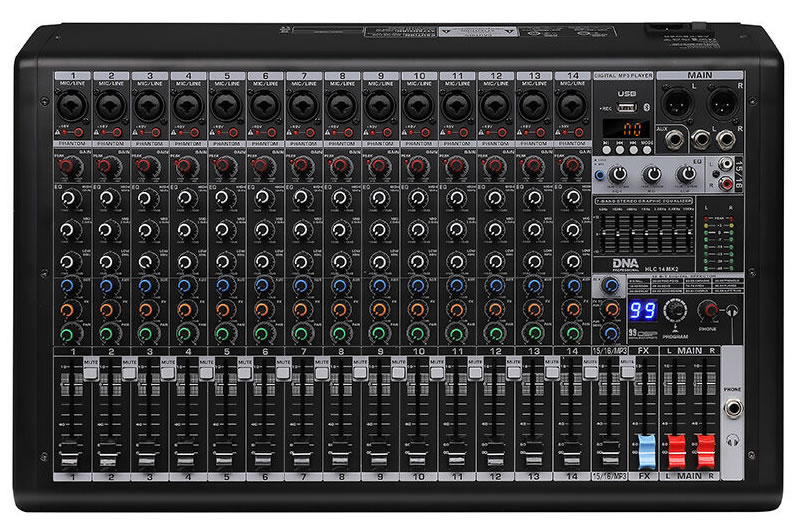Click the first band slider of the graphic equalizer
796x520 pixels.
tap(604, 233)
